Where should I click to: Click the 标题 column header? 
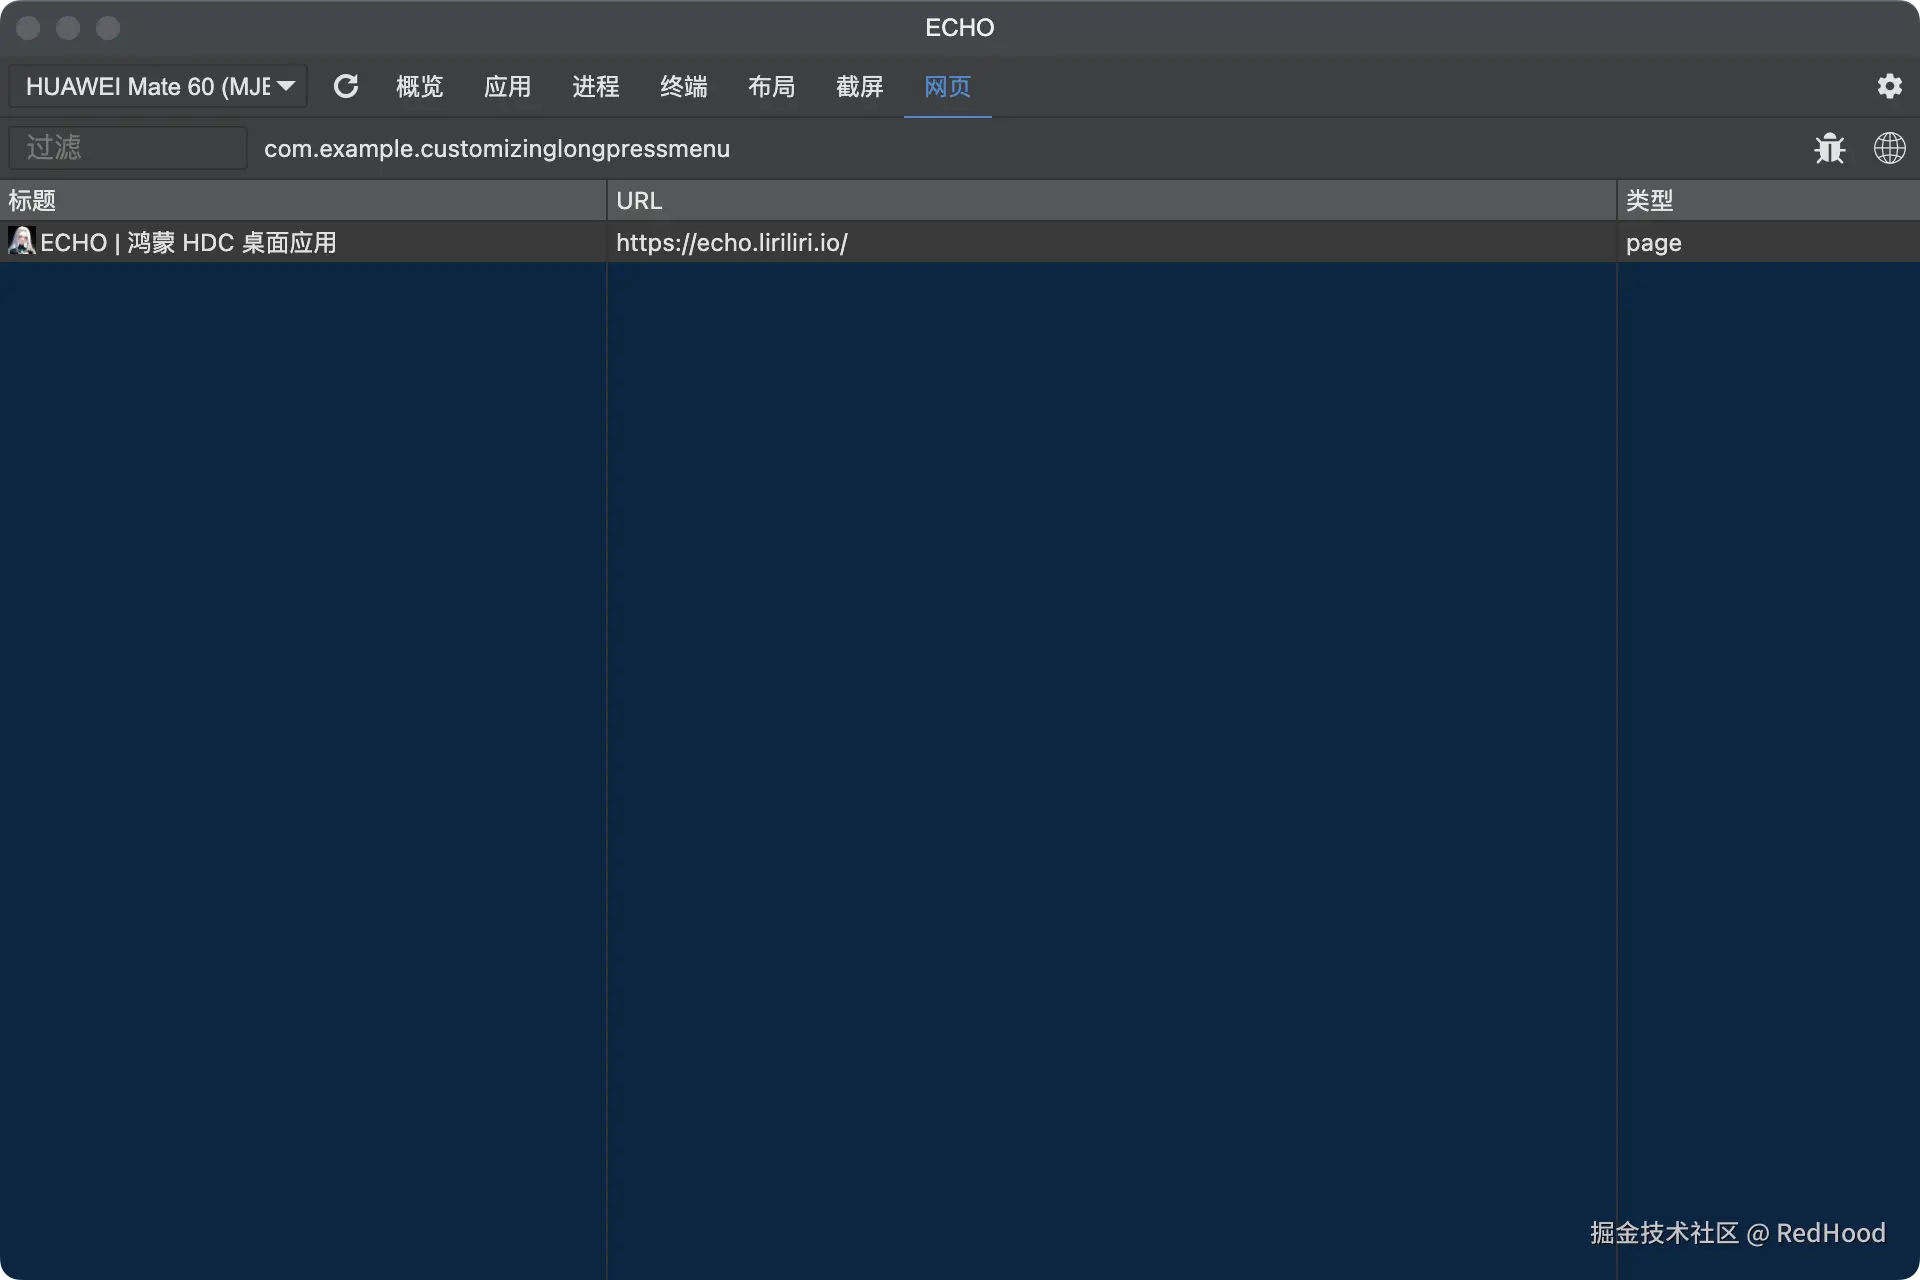(31, 200)
